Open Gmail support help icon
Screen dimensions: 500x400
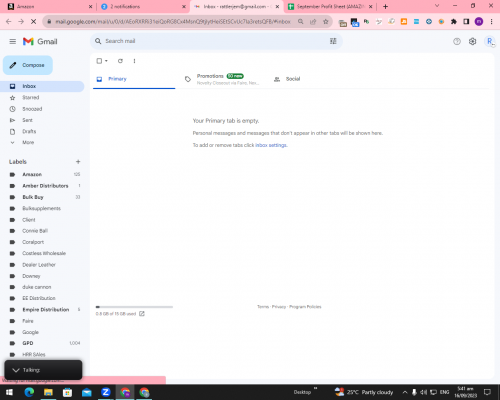click(457, 41)
